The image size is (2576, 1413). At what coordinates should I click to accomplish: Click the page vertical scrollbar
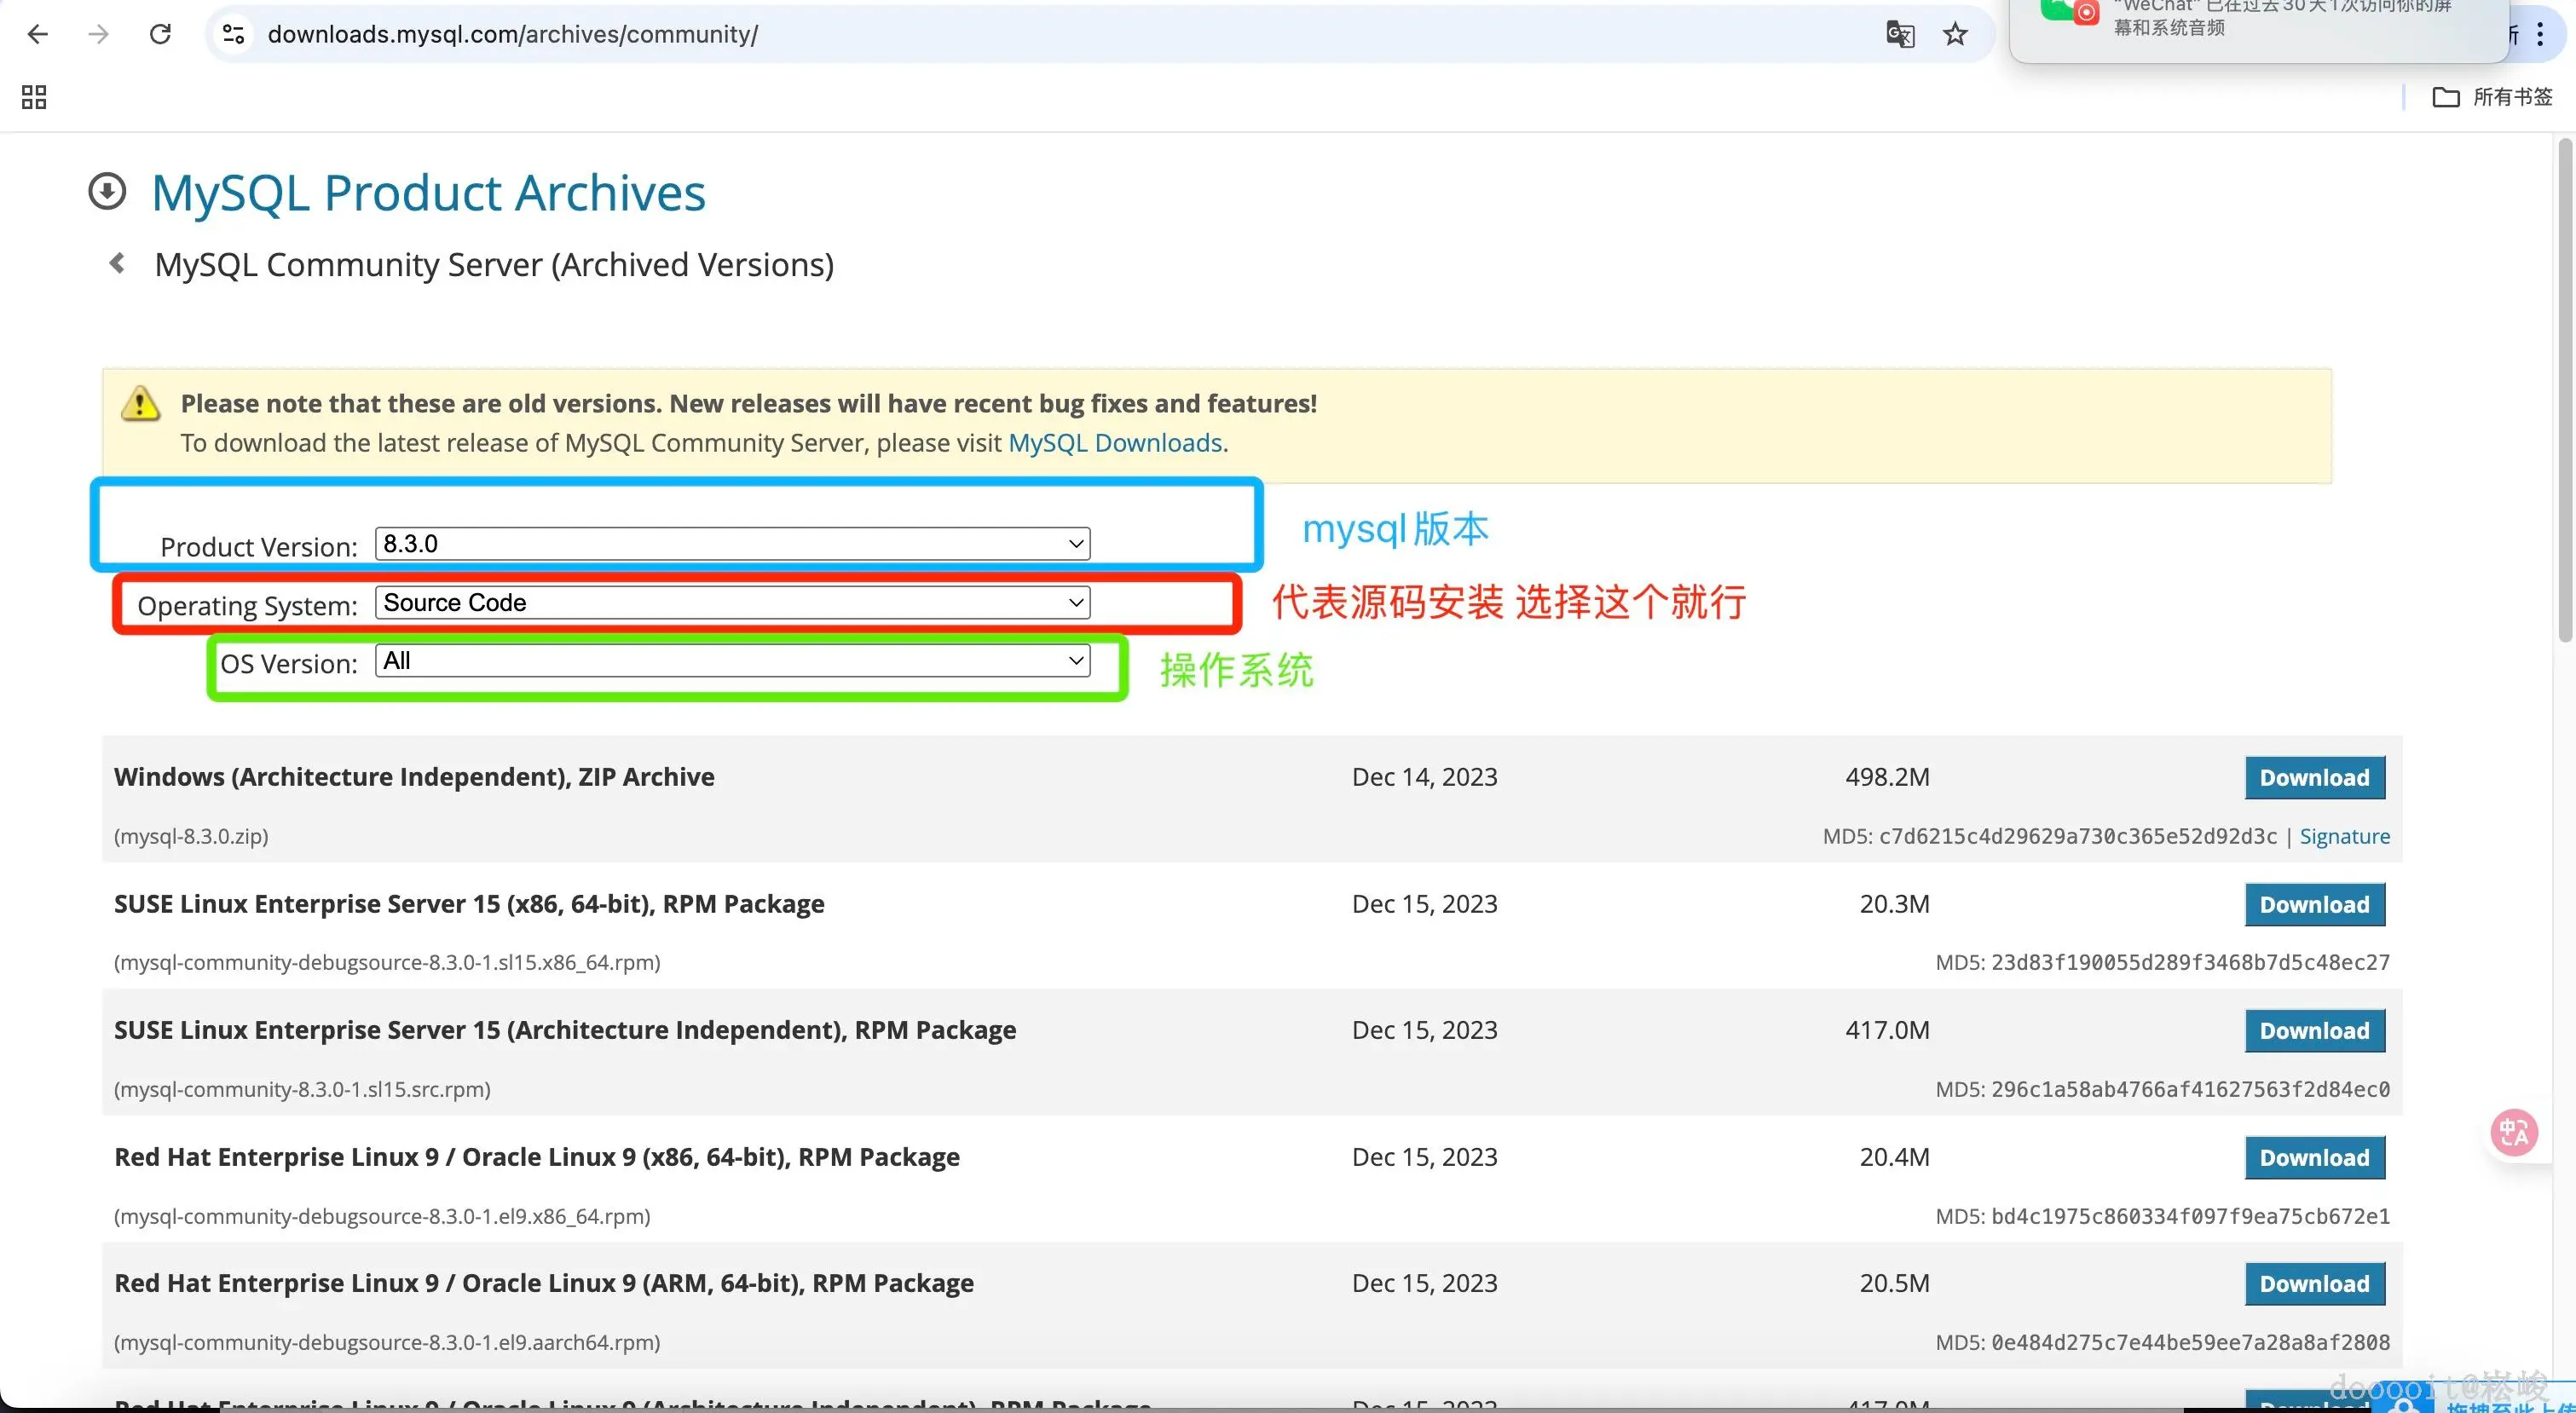click(x=2565, y=390)
